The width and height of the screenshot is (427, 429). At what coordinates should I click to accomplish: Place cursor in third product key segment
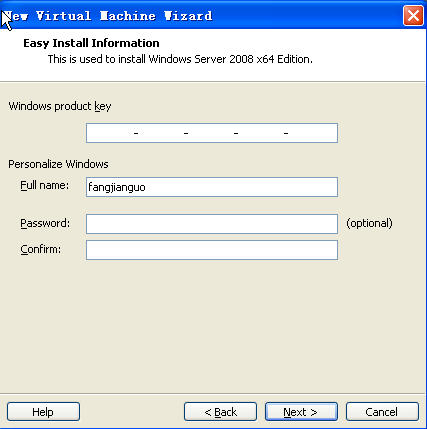pos(211,133)
